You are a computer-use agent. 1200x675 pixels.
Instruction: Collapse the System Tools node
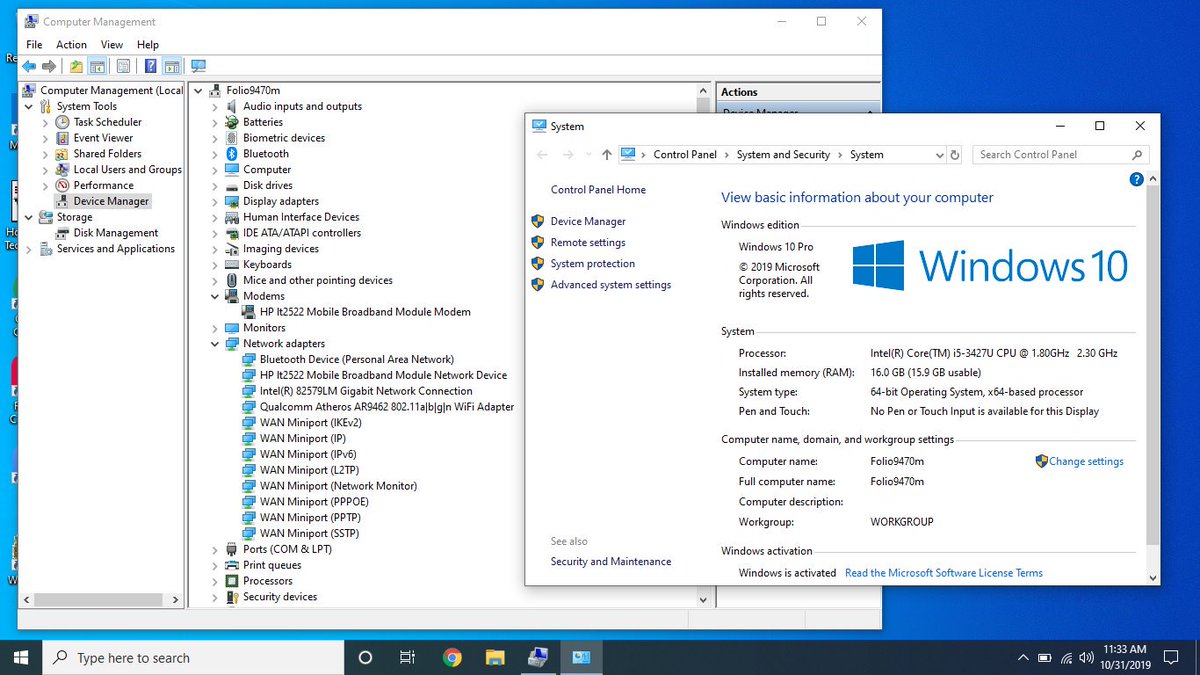tap(29, 106)
